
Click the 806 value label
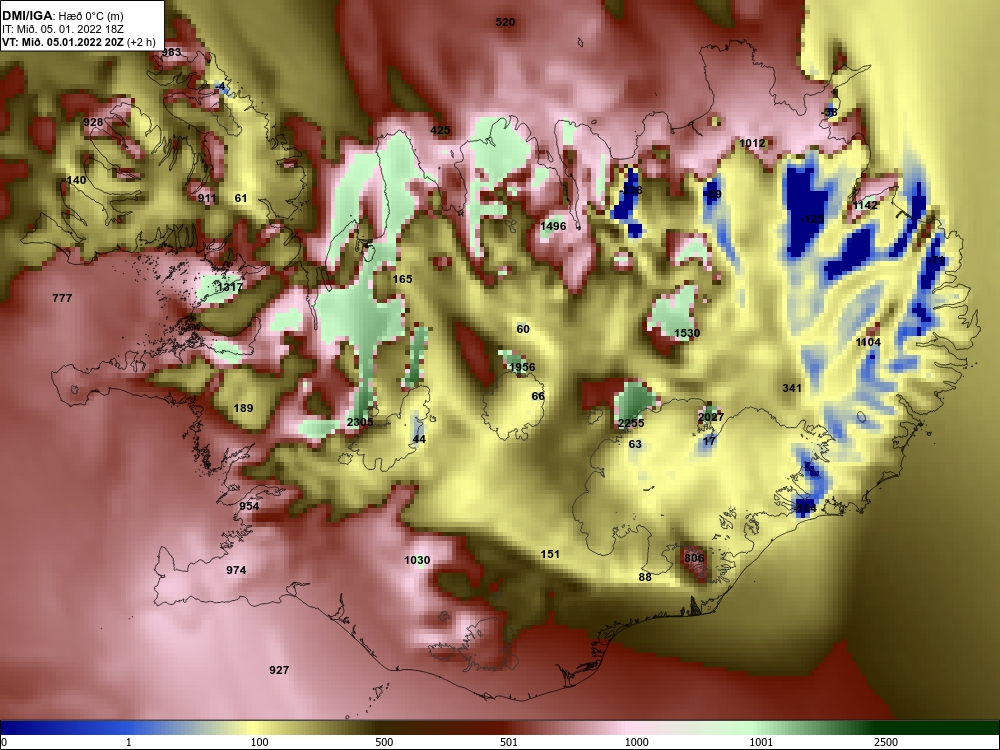(694, 559)
